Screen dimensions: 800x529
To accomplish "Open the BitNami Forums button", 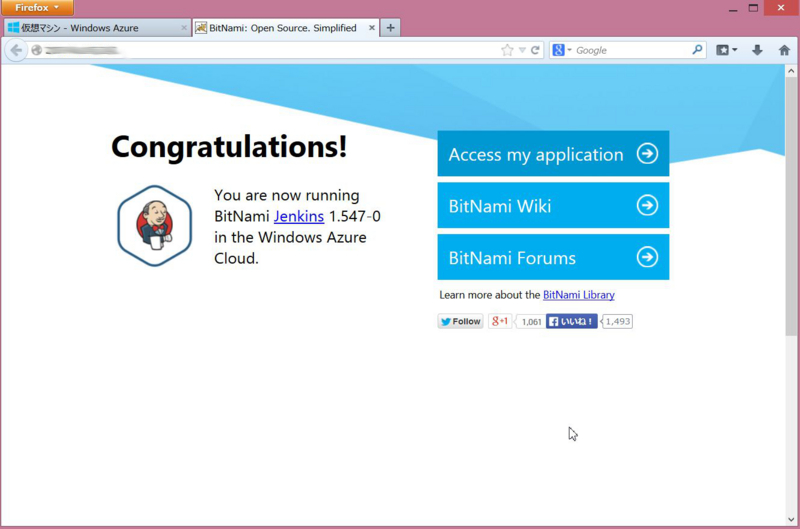I will [x=553, y=257].
